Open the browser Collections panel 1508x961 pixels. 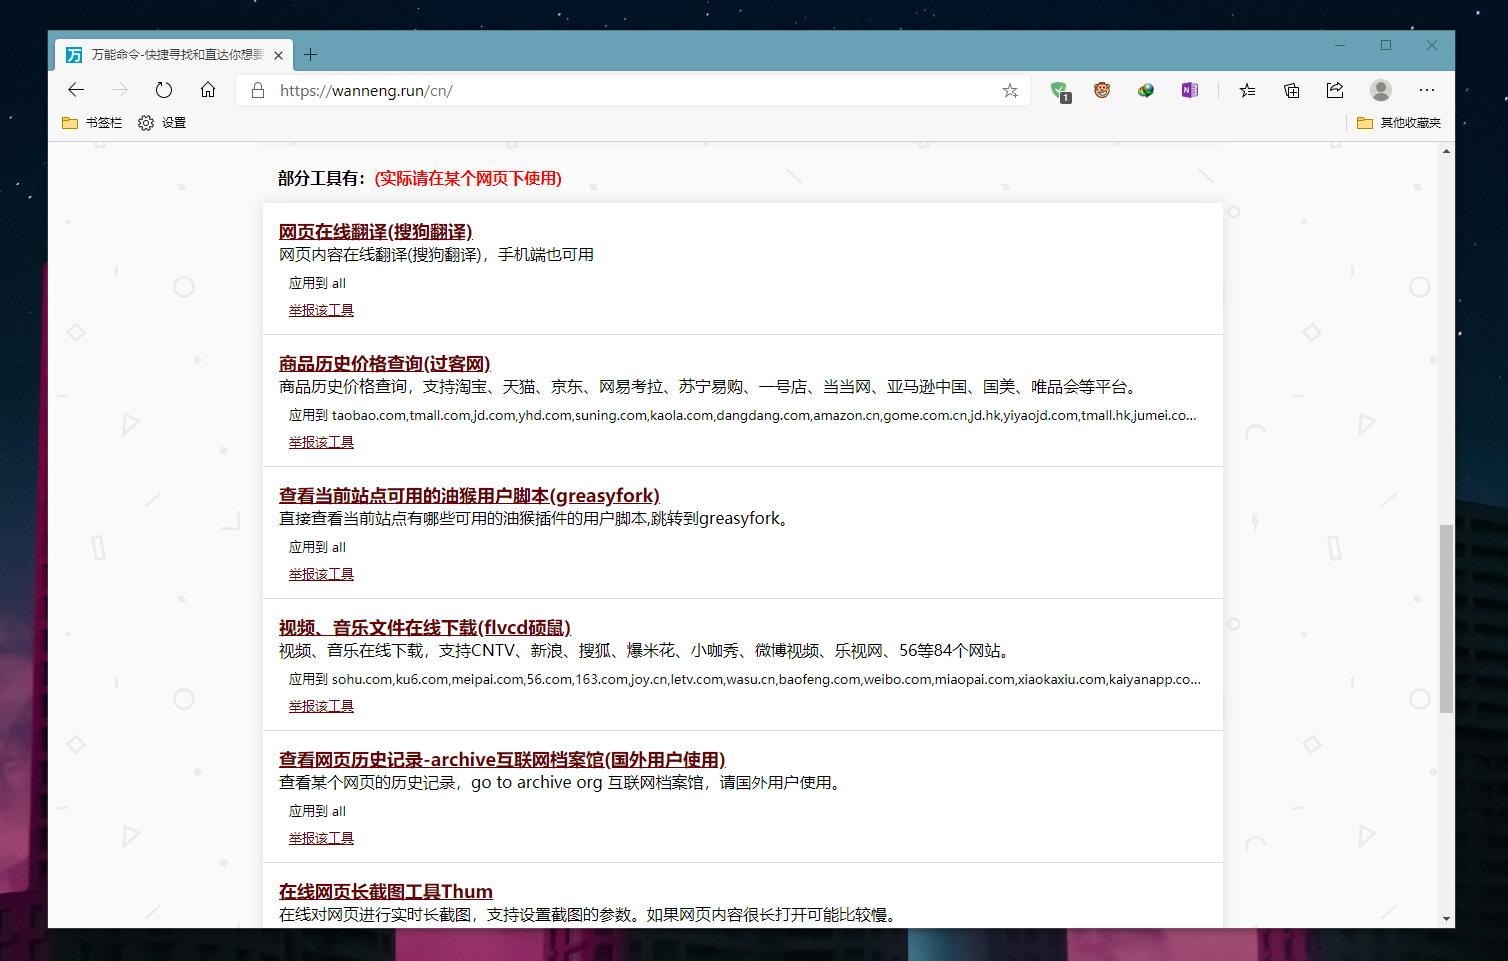tap(1291, 90)
